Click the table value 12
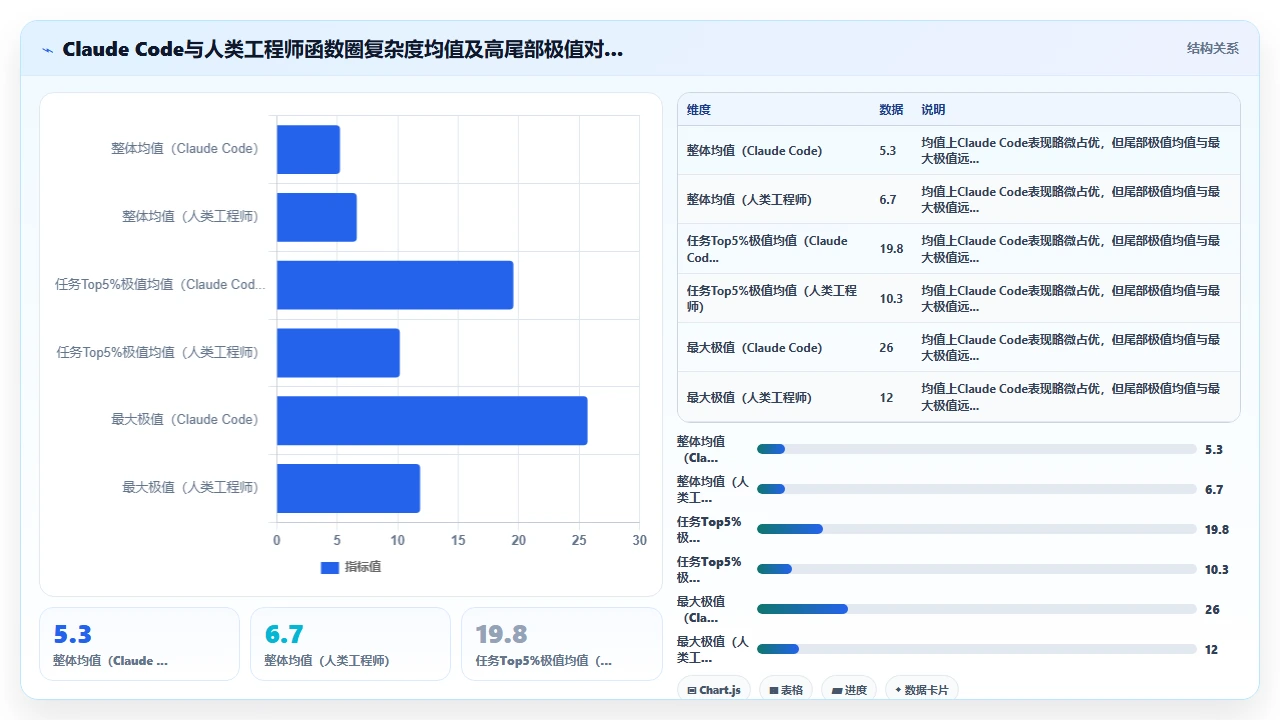 887,397
